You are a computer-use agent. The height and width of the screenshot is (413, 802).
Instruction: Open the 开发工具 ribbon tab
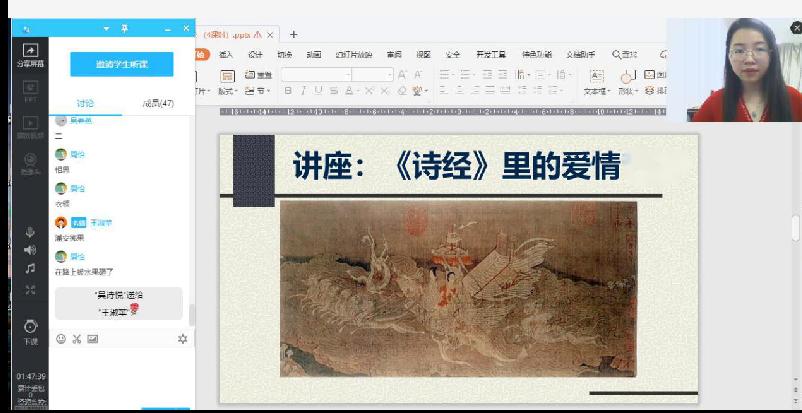coord(491,54)
